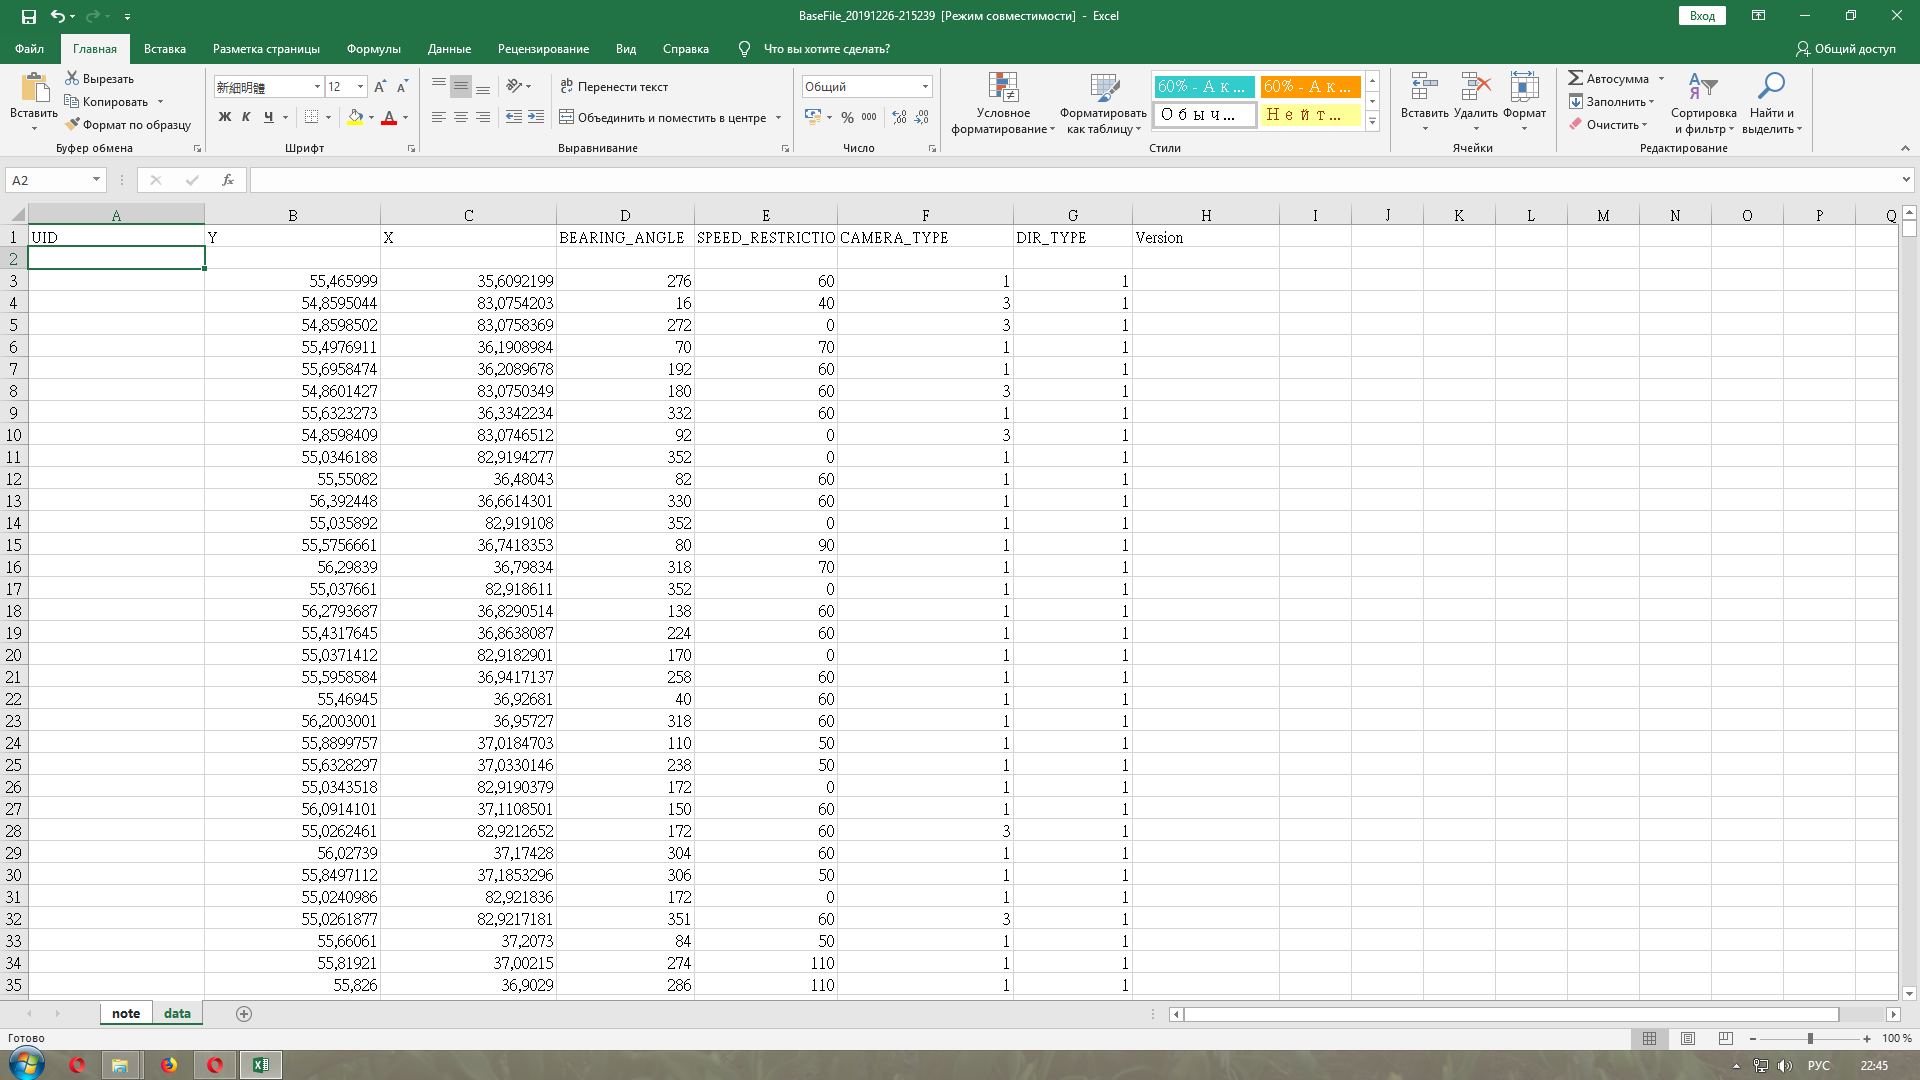Click the Increase Font Size icon
This screenshot has height=1080, width=1920.
tap(380, 87)
